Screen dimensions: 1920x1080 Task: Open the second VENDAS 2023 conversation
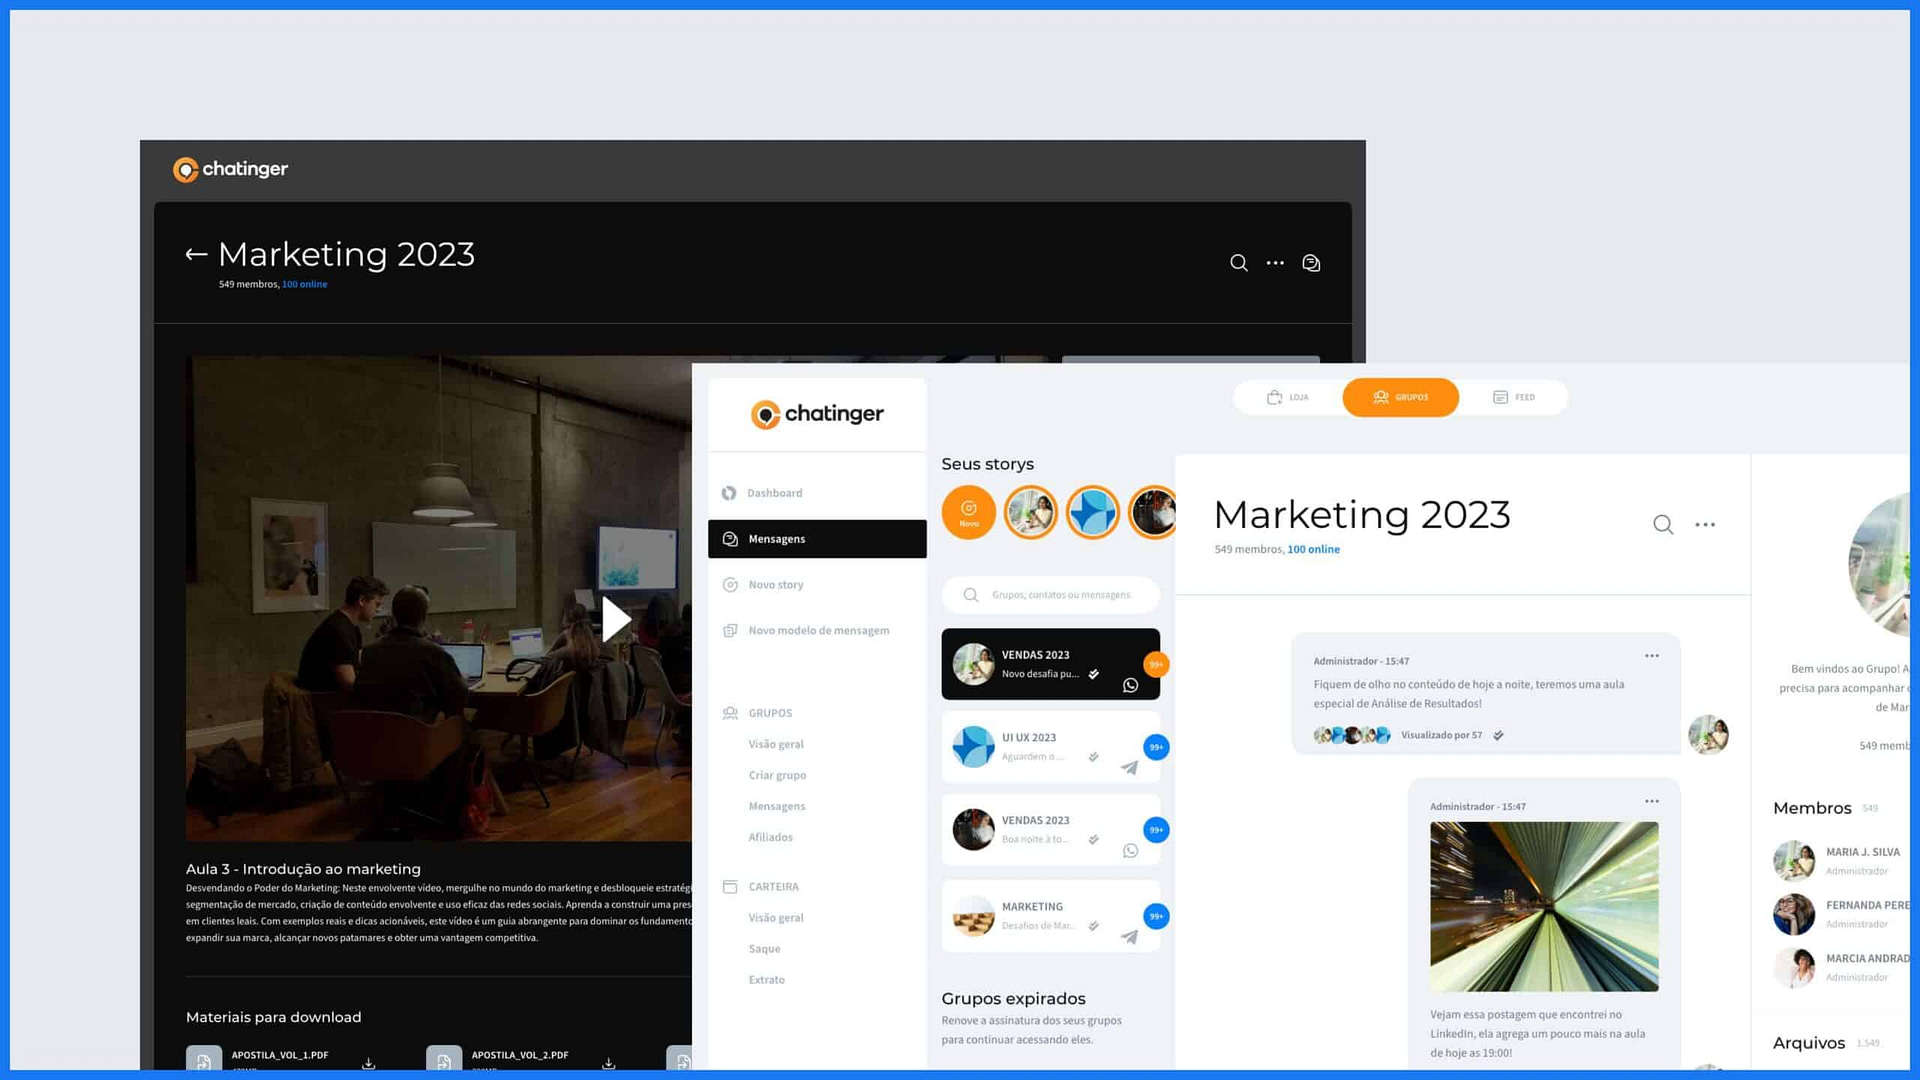tap(1050, 830)
